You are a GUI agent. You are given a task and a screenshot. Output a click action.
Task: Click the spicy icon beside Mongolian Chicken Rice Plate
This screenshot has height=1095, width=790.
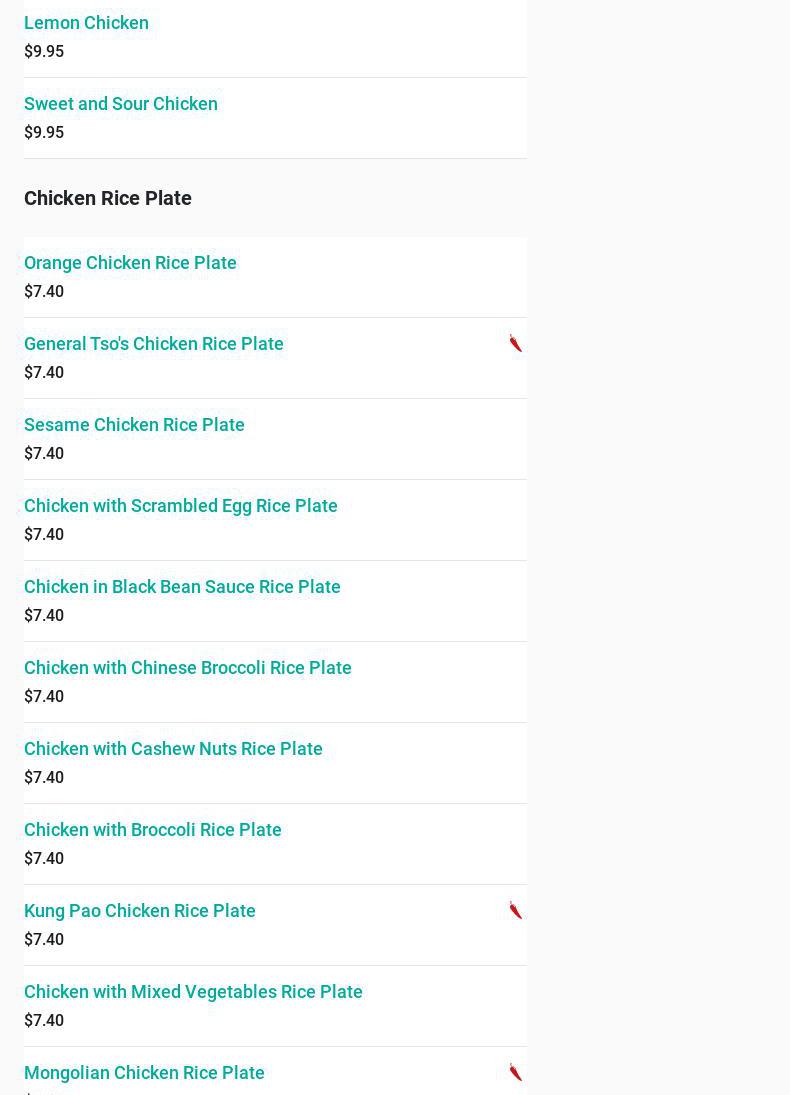pyautogui.click(x=515, y=1072)
